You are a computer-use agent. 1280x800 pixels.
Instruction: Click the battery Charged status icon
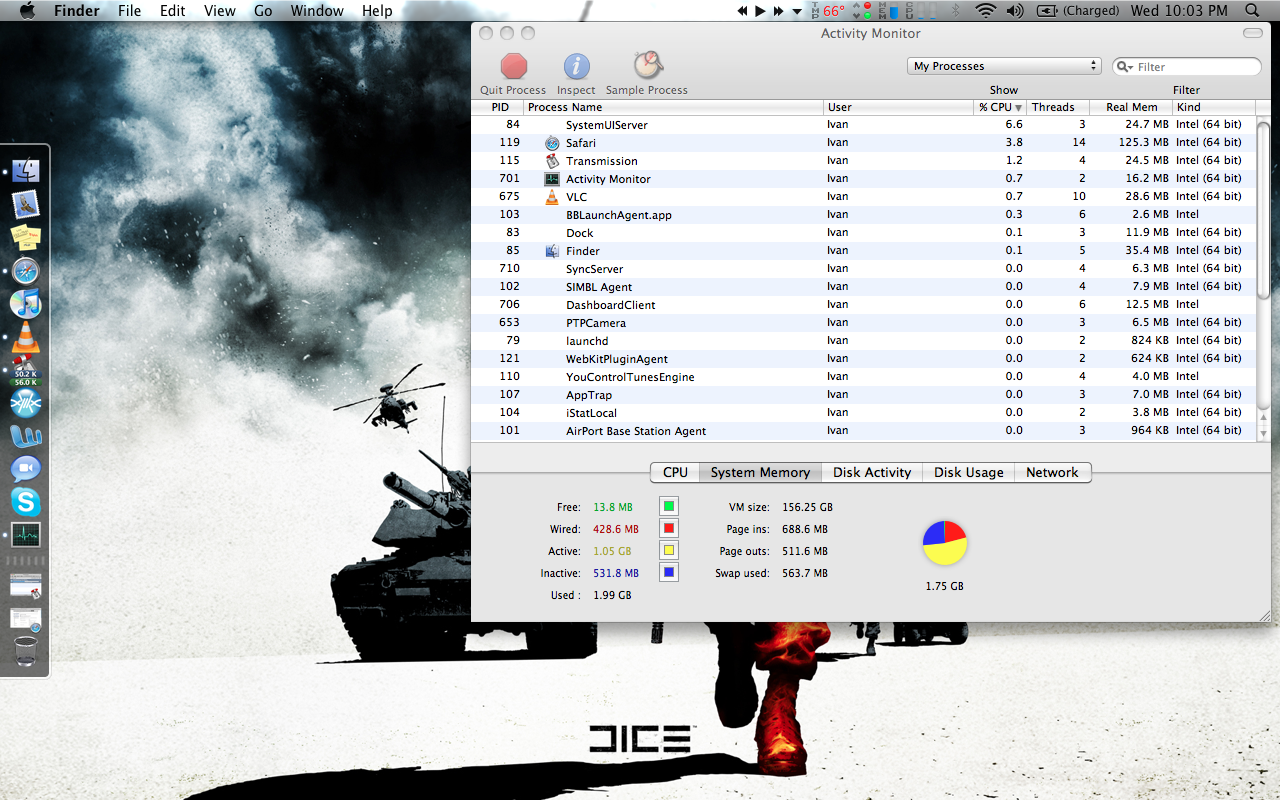pos(1078,11)
